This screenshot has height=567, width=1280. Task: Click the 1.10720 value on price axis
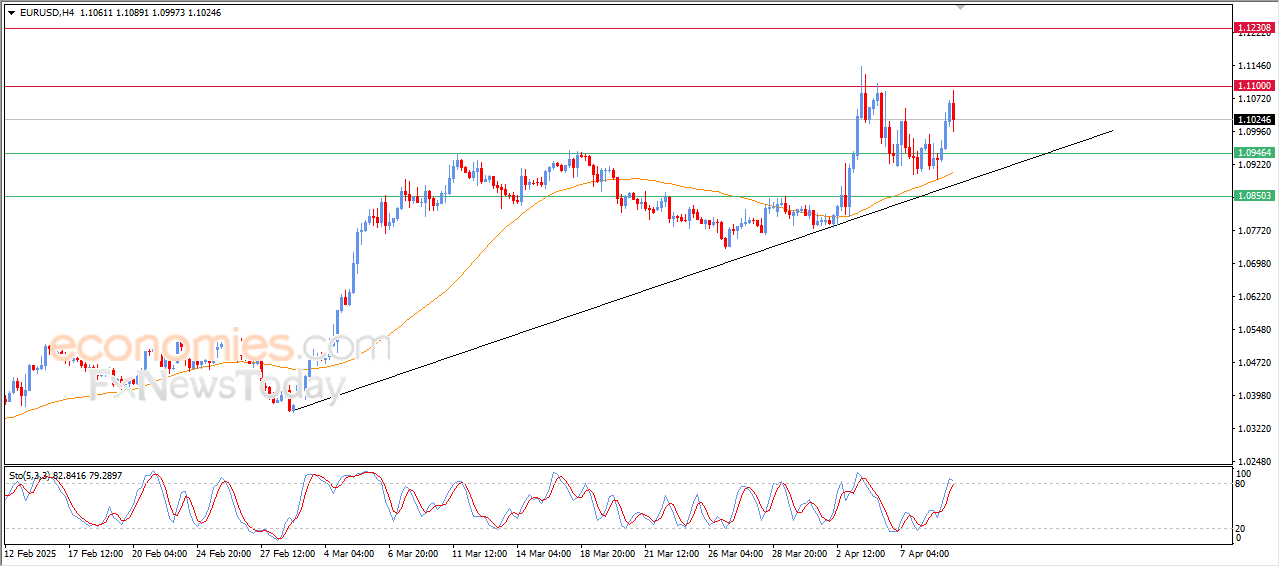pos(1254,99)
